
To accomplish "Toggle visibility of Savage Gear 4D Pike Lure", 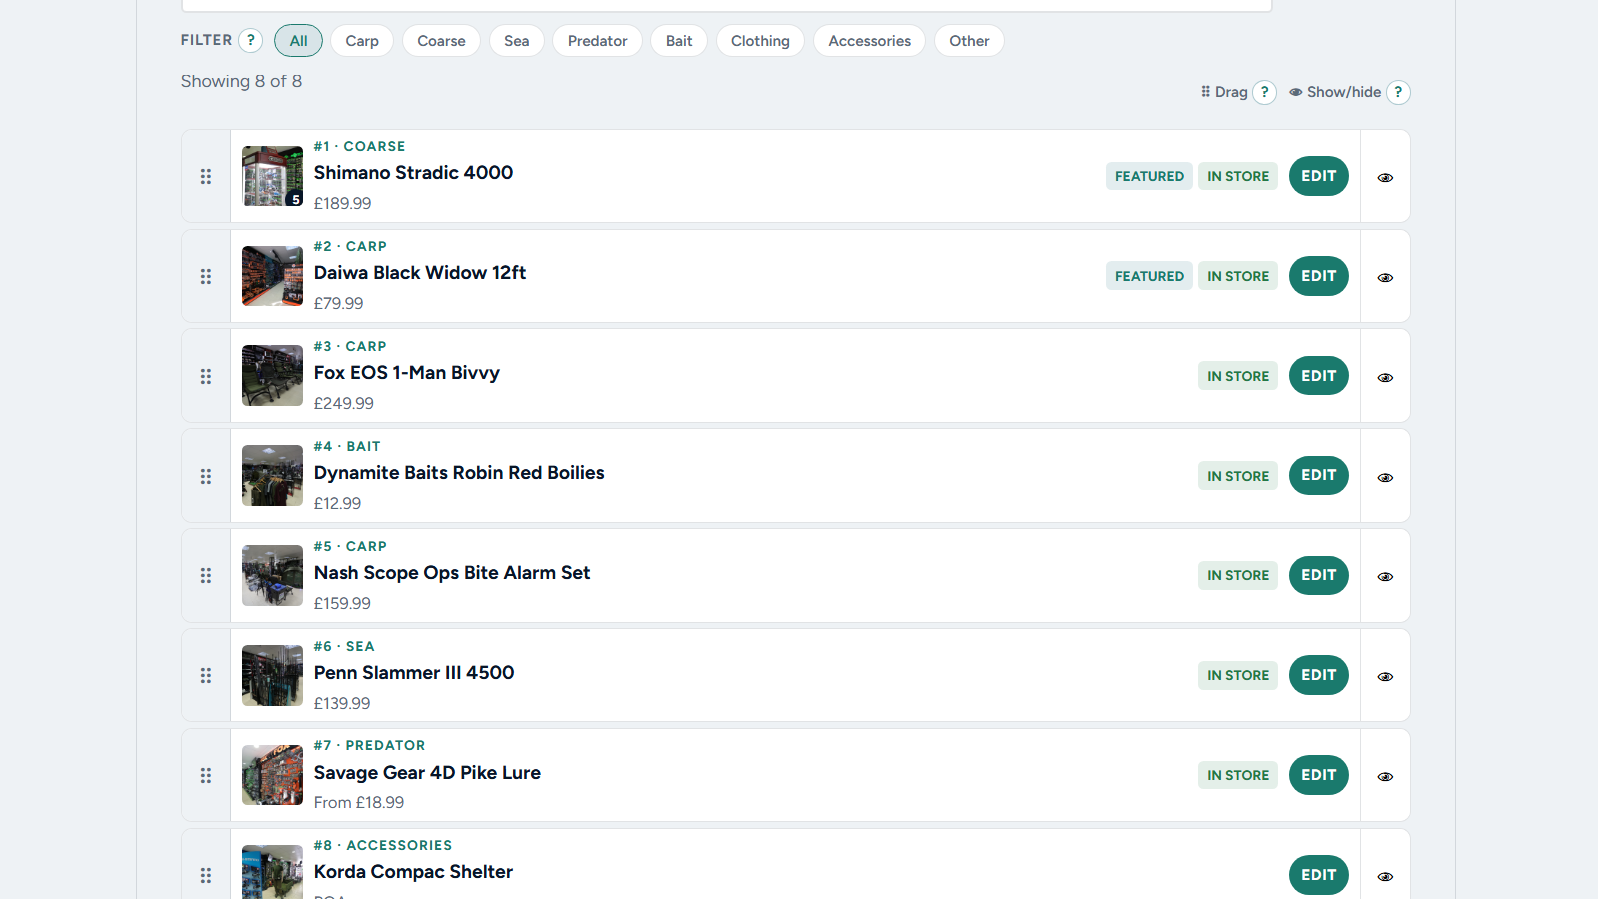I will click(1385, 776).
